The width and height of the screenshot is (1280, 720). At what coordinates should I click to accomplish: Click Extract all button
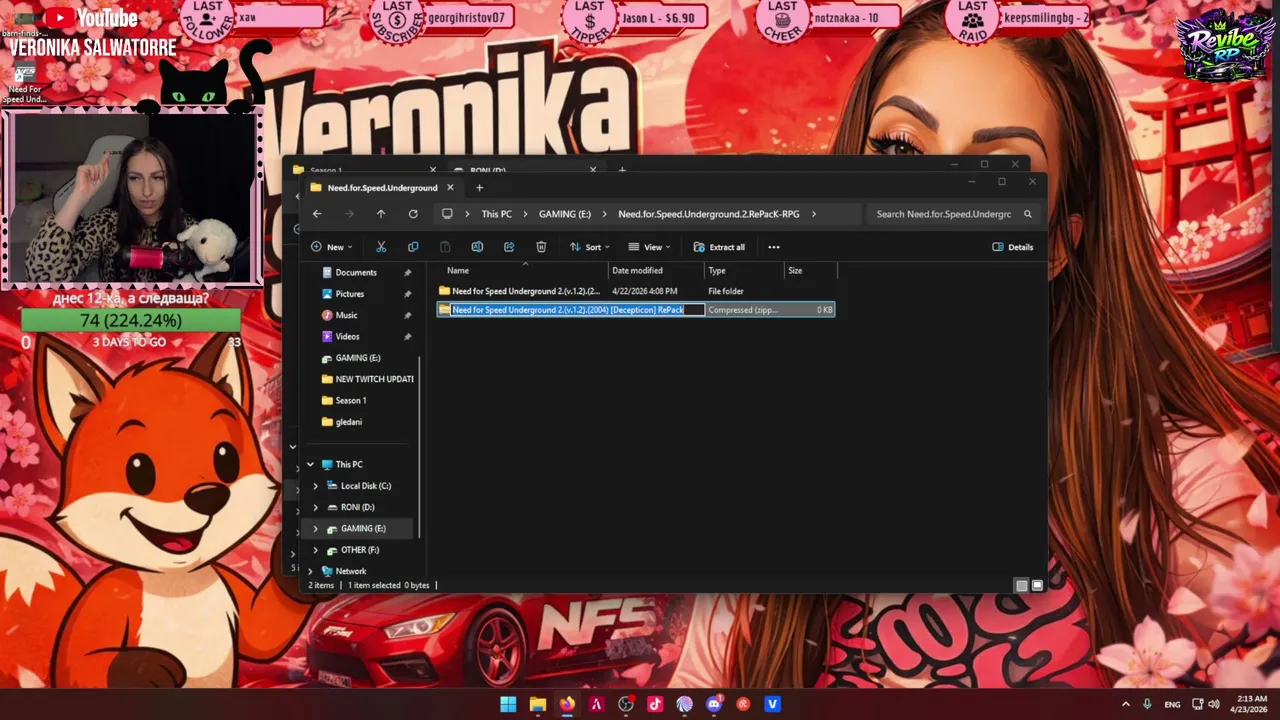click(719, 247)
